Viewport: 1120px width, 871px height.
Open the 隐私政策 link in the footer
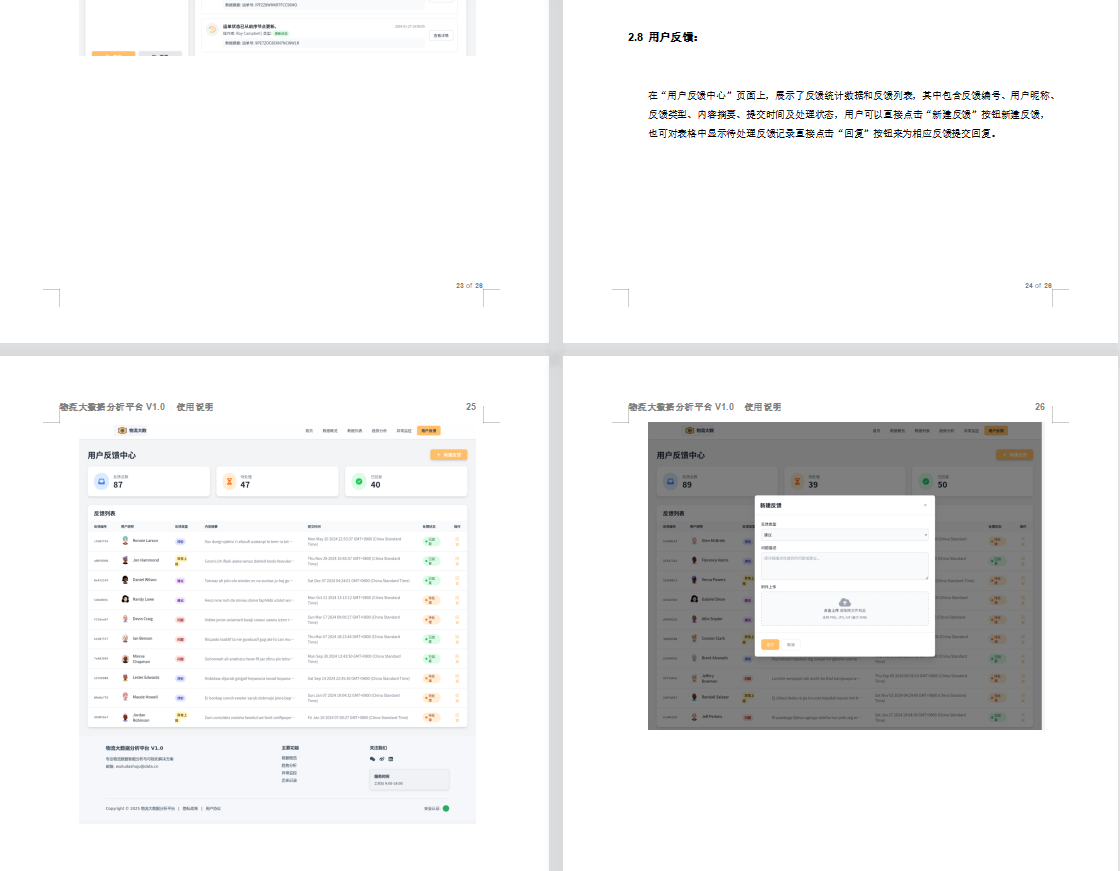click(x=189, y=808)
